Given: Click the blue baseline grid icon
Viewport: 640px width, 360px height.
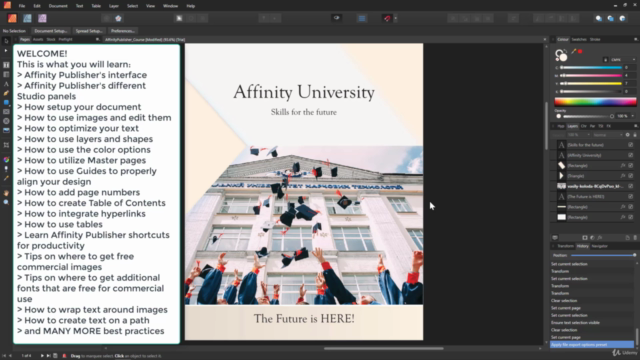Looking at the screenshot, I should [x=362, y=18].
